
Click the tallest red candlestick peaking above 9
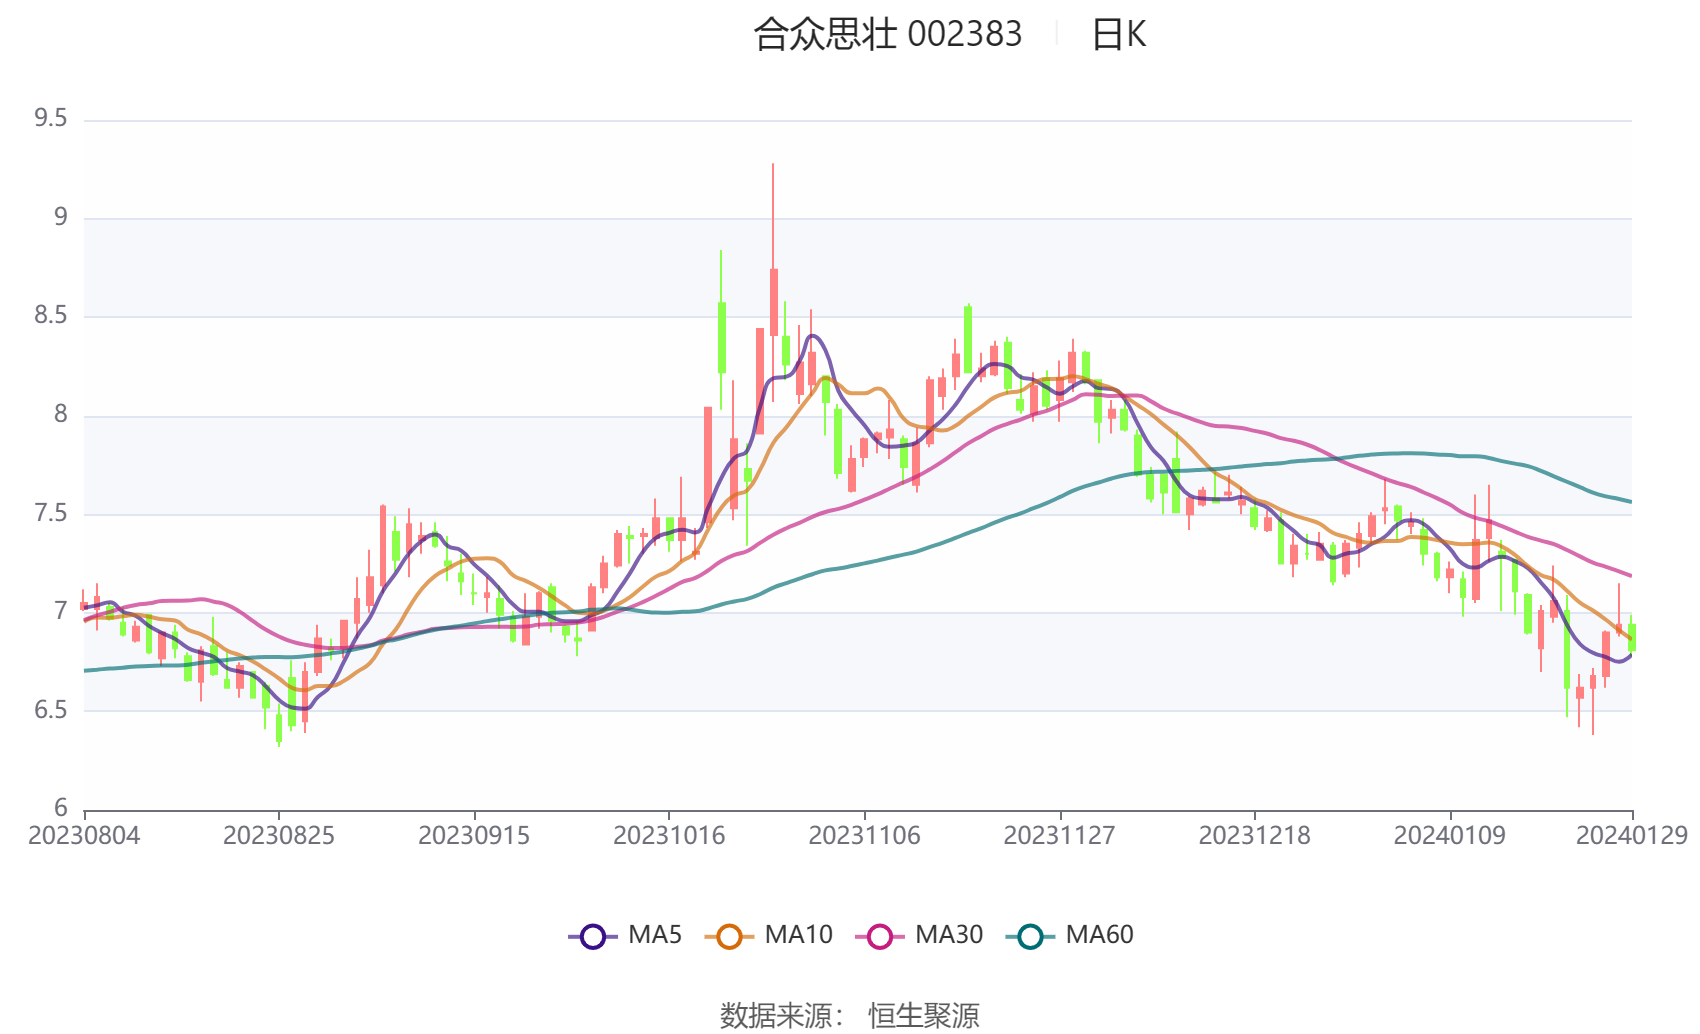773,300
